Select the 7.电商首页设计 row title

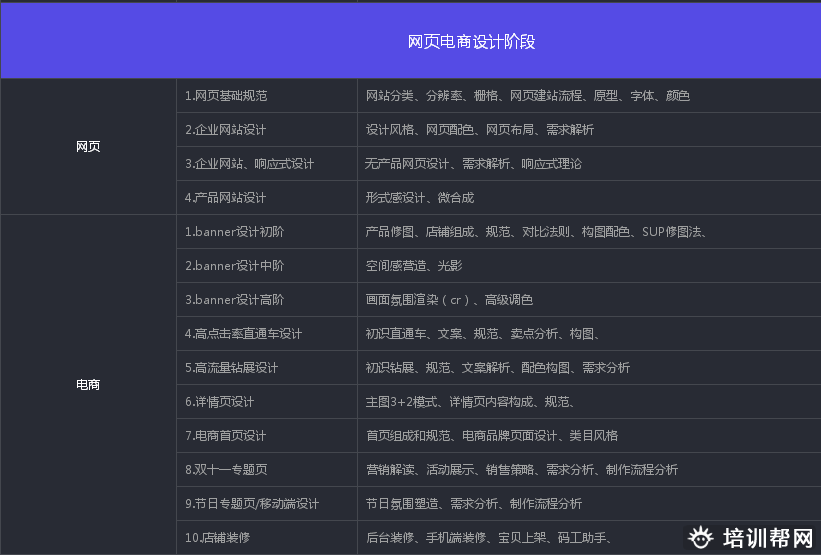(225, 436)
